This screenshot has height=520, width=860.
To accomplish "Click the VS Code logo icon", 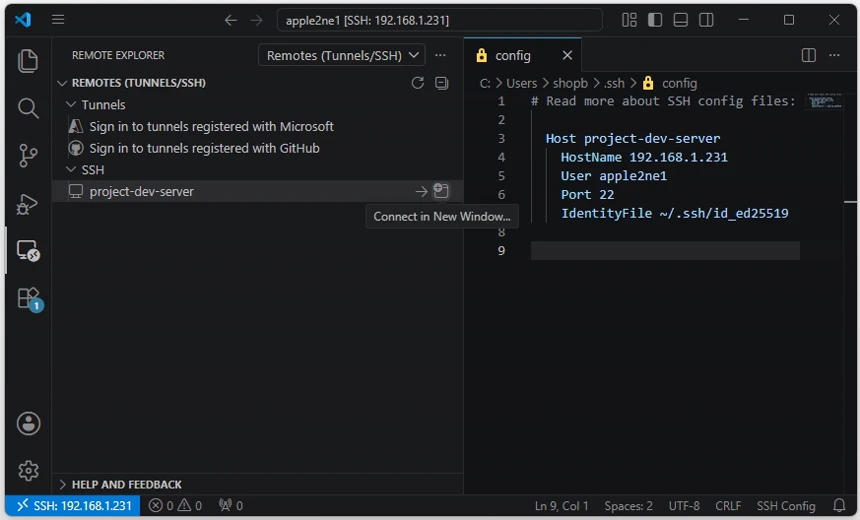I will pos(23,20).
